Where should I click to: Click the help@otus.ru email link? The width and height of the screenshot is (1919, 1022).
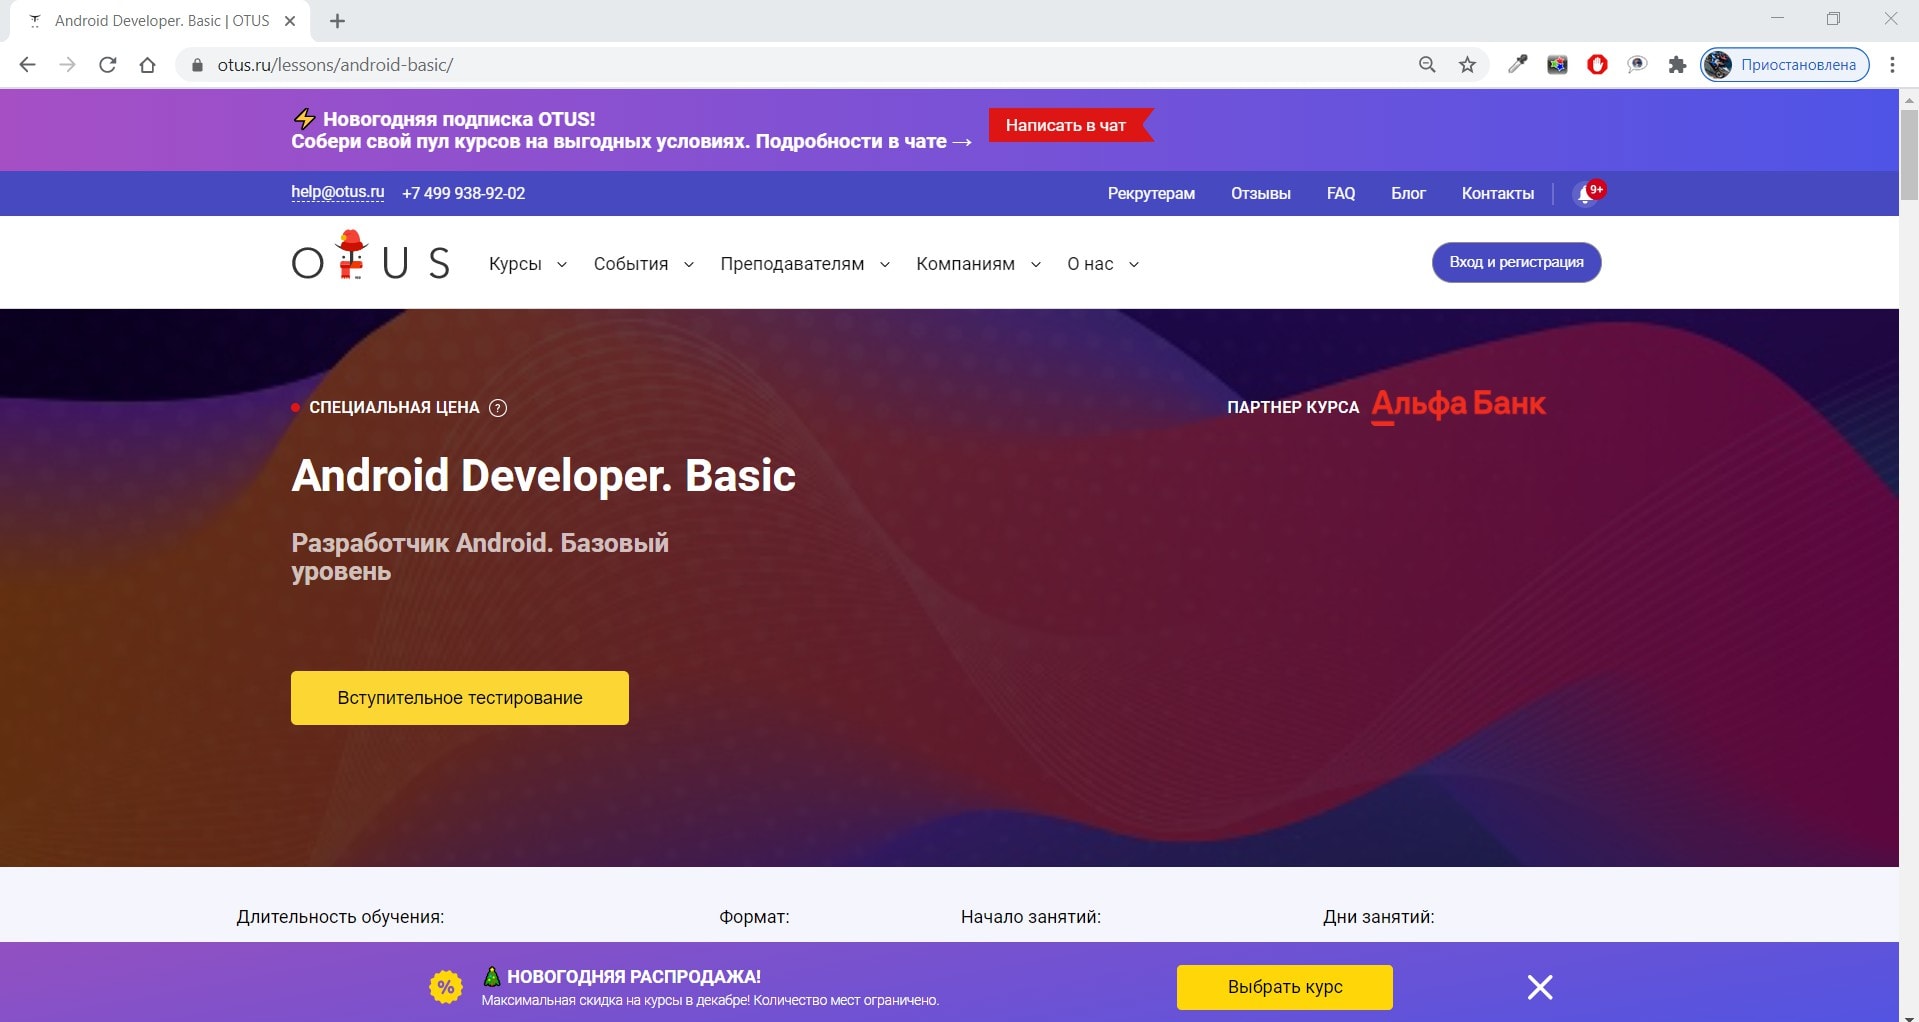(x=338, y=192)
